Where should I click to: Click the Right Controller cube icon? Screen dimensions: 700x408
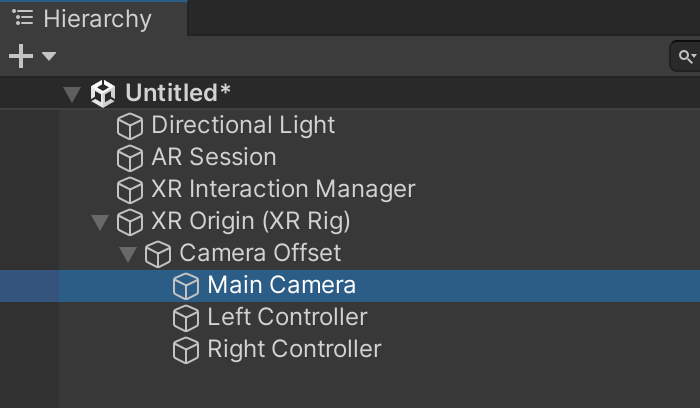186,350
